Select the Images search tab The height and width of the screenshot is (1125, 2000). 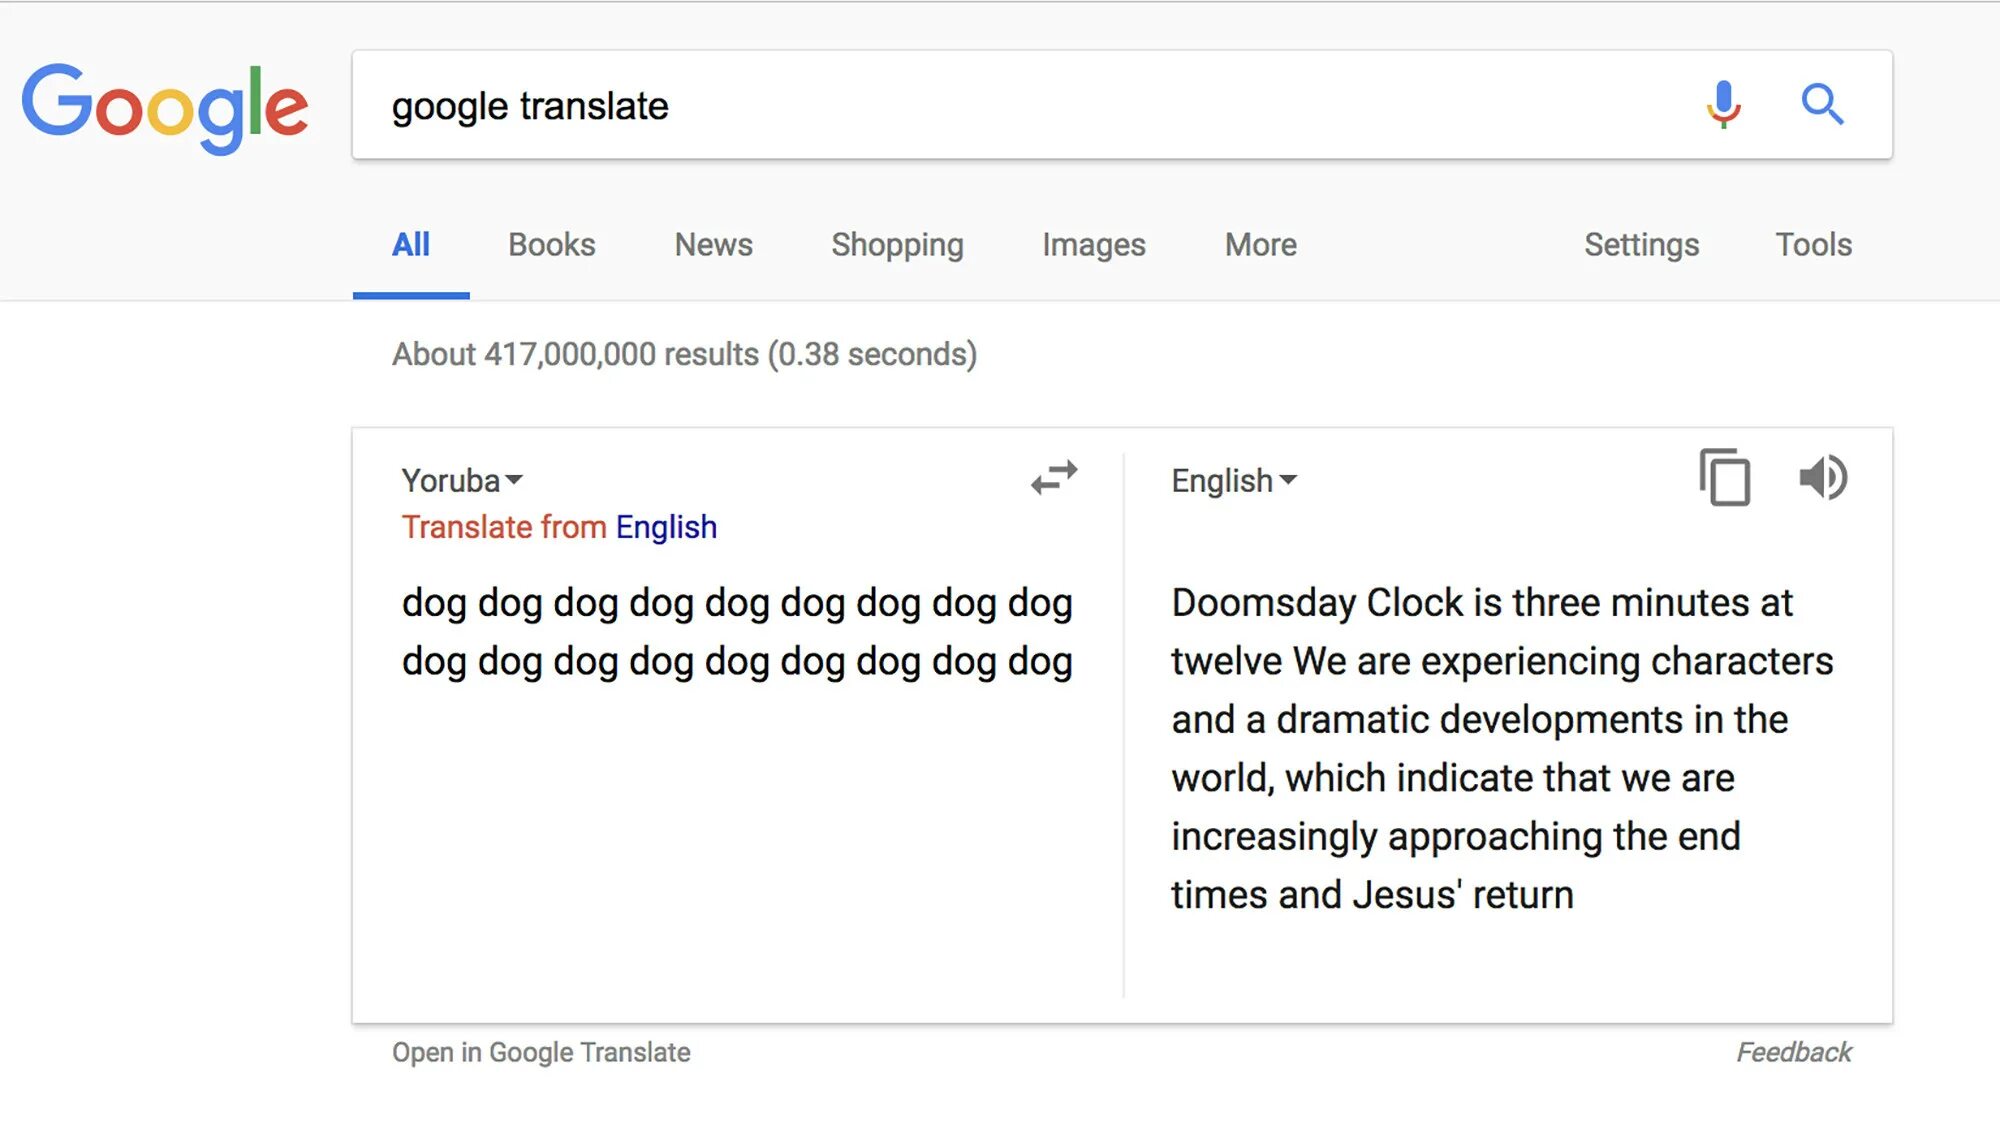coord(1093,245)
